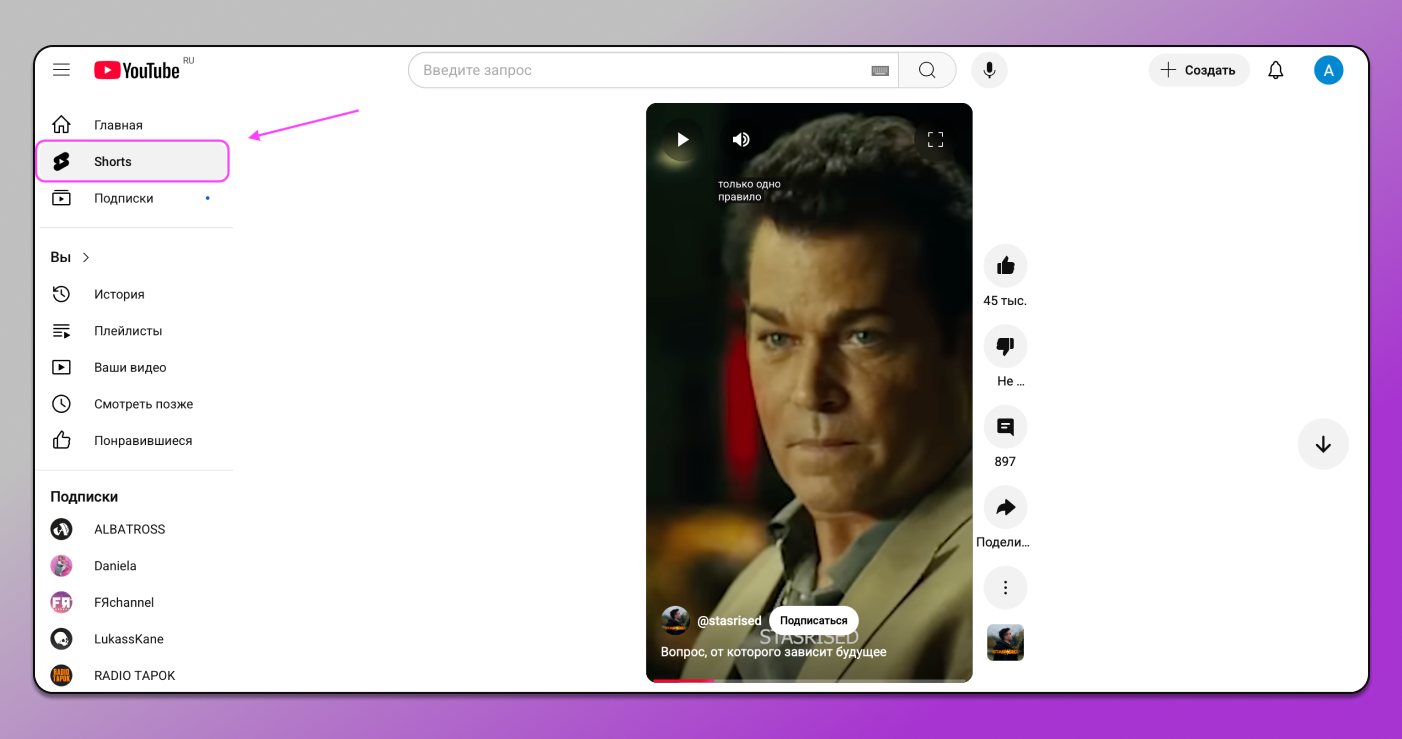Click the "Подписаться" subscribe button
The image size is (1402, 739).
point(813,621)
